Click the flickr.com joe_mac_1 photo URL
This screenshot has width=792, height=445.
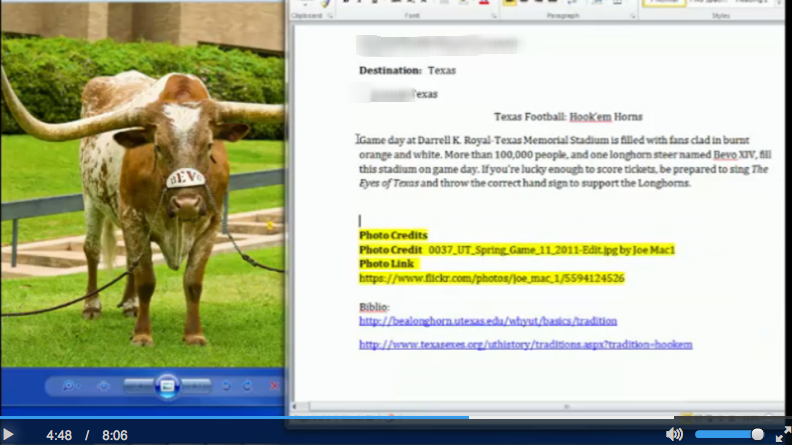[491, 278]
